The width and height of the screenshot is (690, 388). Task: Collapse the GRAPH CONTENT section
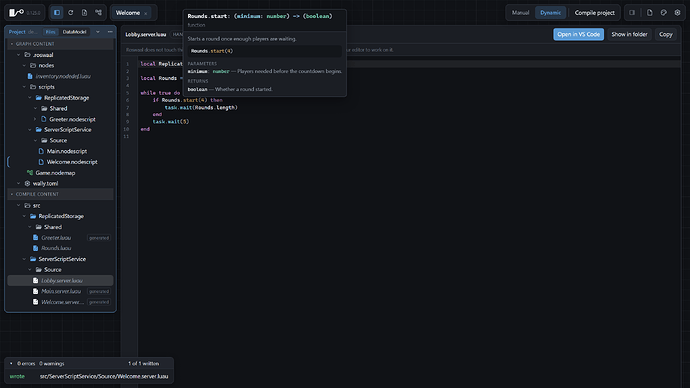12,44
